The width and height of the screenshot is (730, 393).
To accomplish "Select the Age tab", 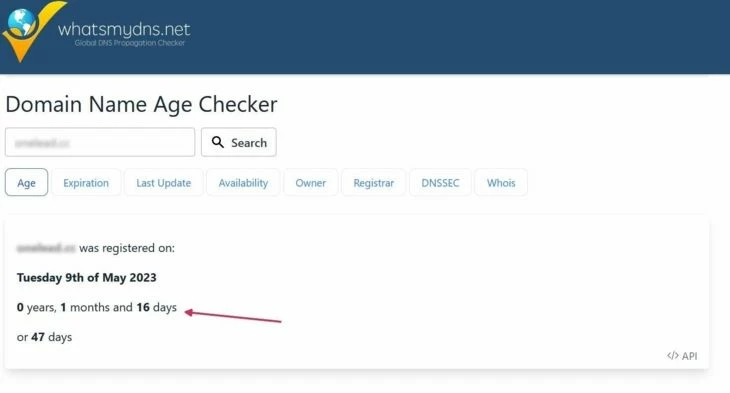I will (x=27, y=183).
